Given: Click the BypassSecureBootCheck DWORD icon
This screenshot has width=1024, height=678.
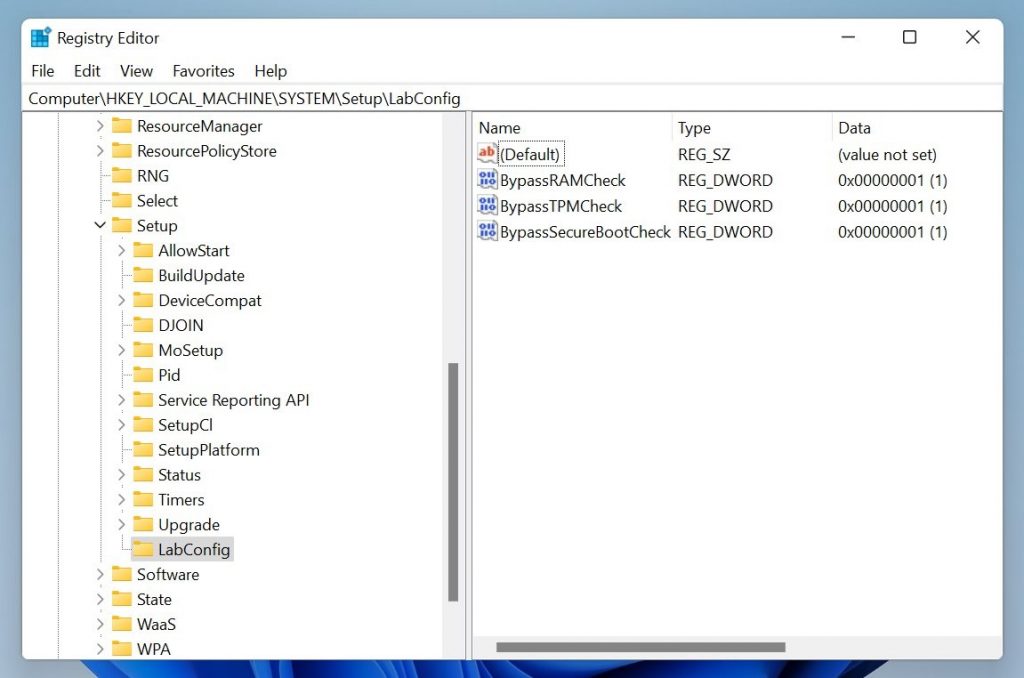Looking at the screenshot, I should pos(488,232).
